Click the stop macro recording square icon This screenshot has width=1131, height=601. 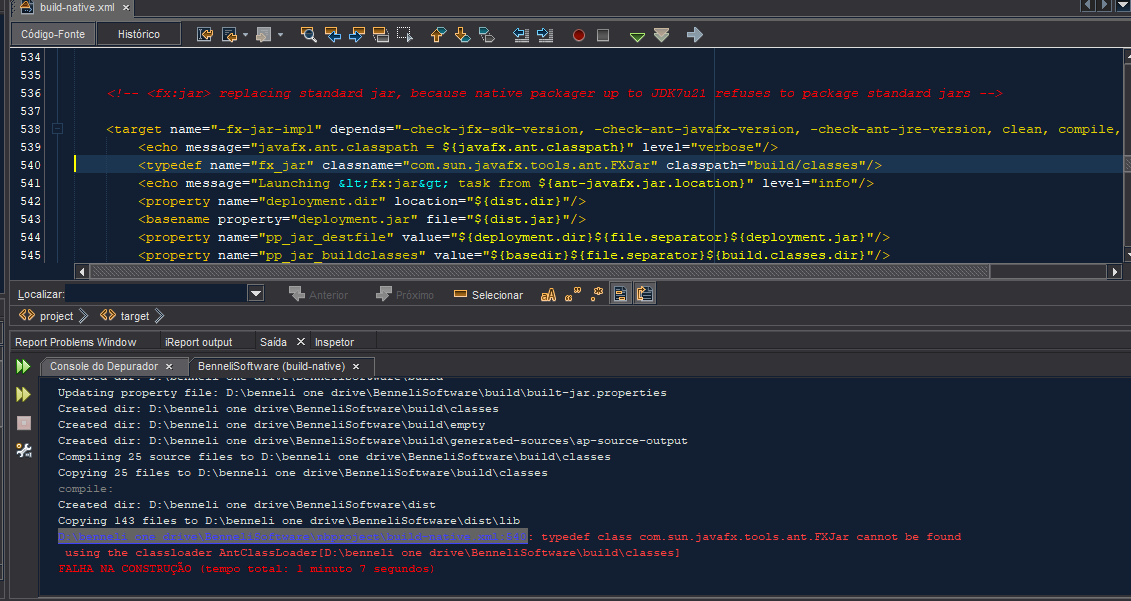(603, 35)
